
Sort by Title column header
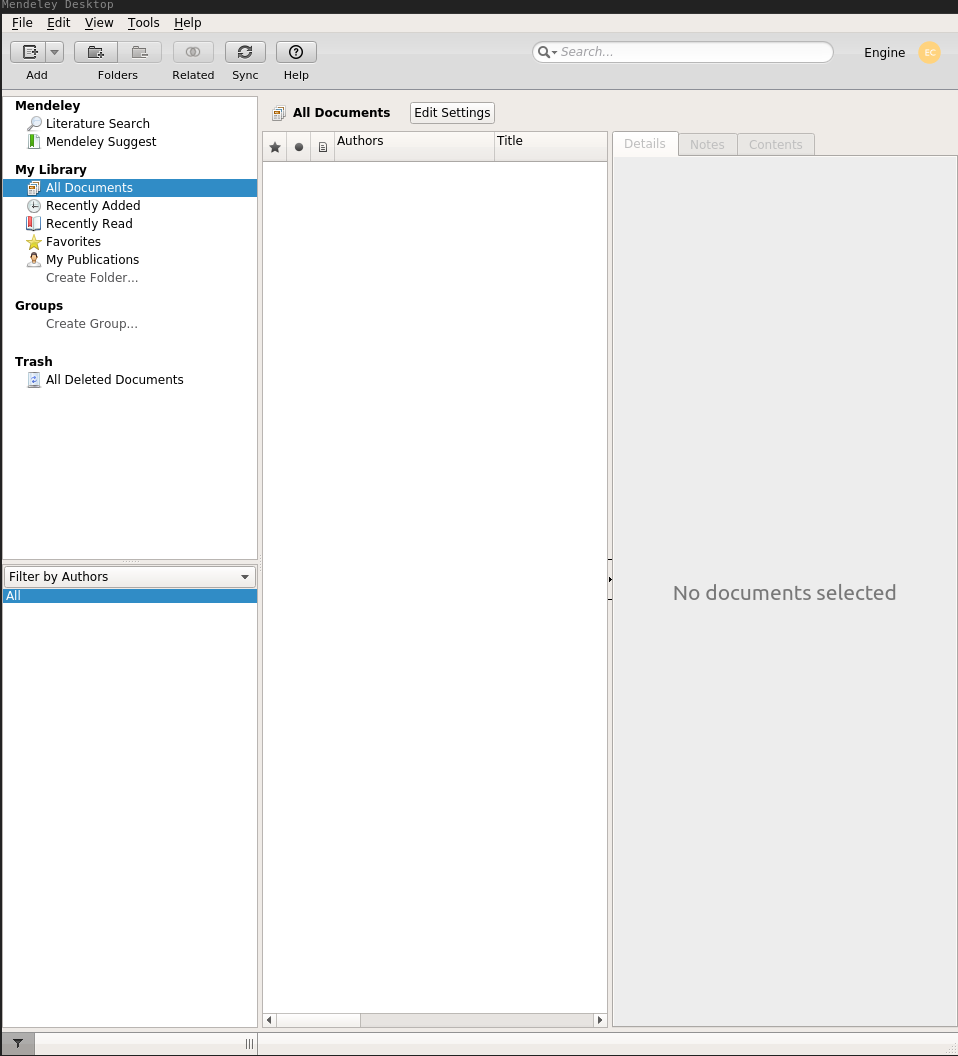[x=550, y=146]
